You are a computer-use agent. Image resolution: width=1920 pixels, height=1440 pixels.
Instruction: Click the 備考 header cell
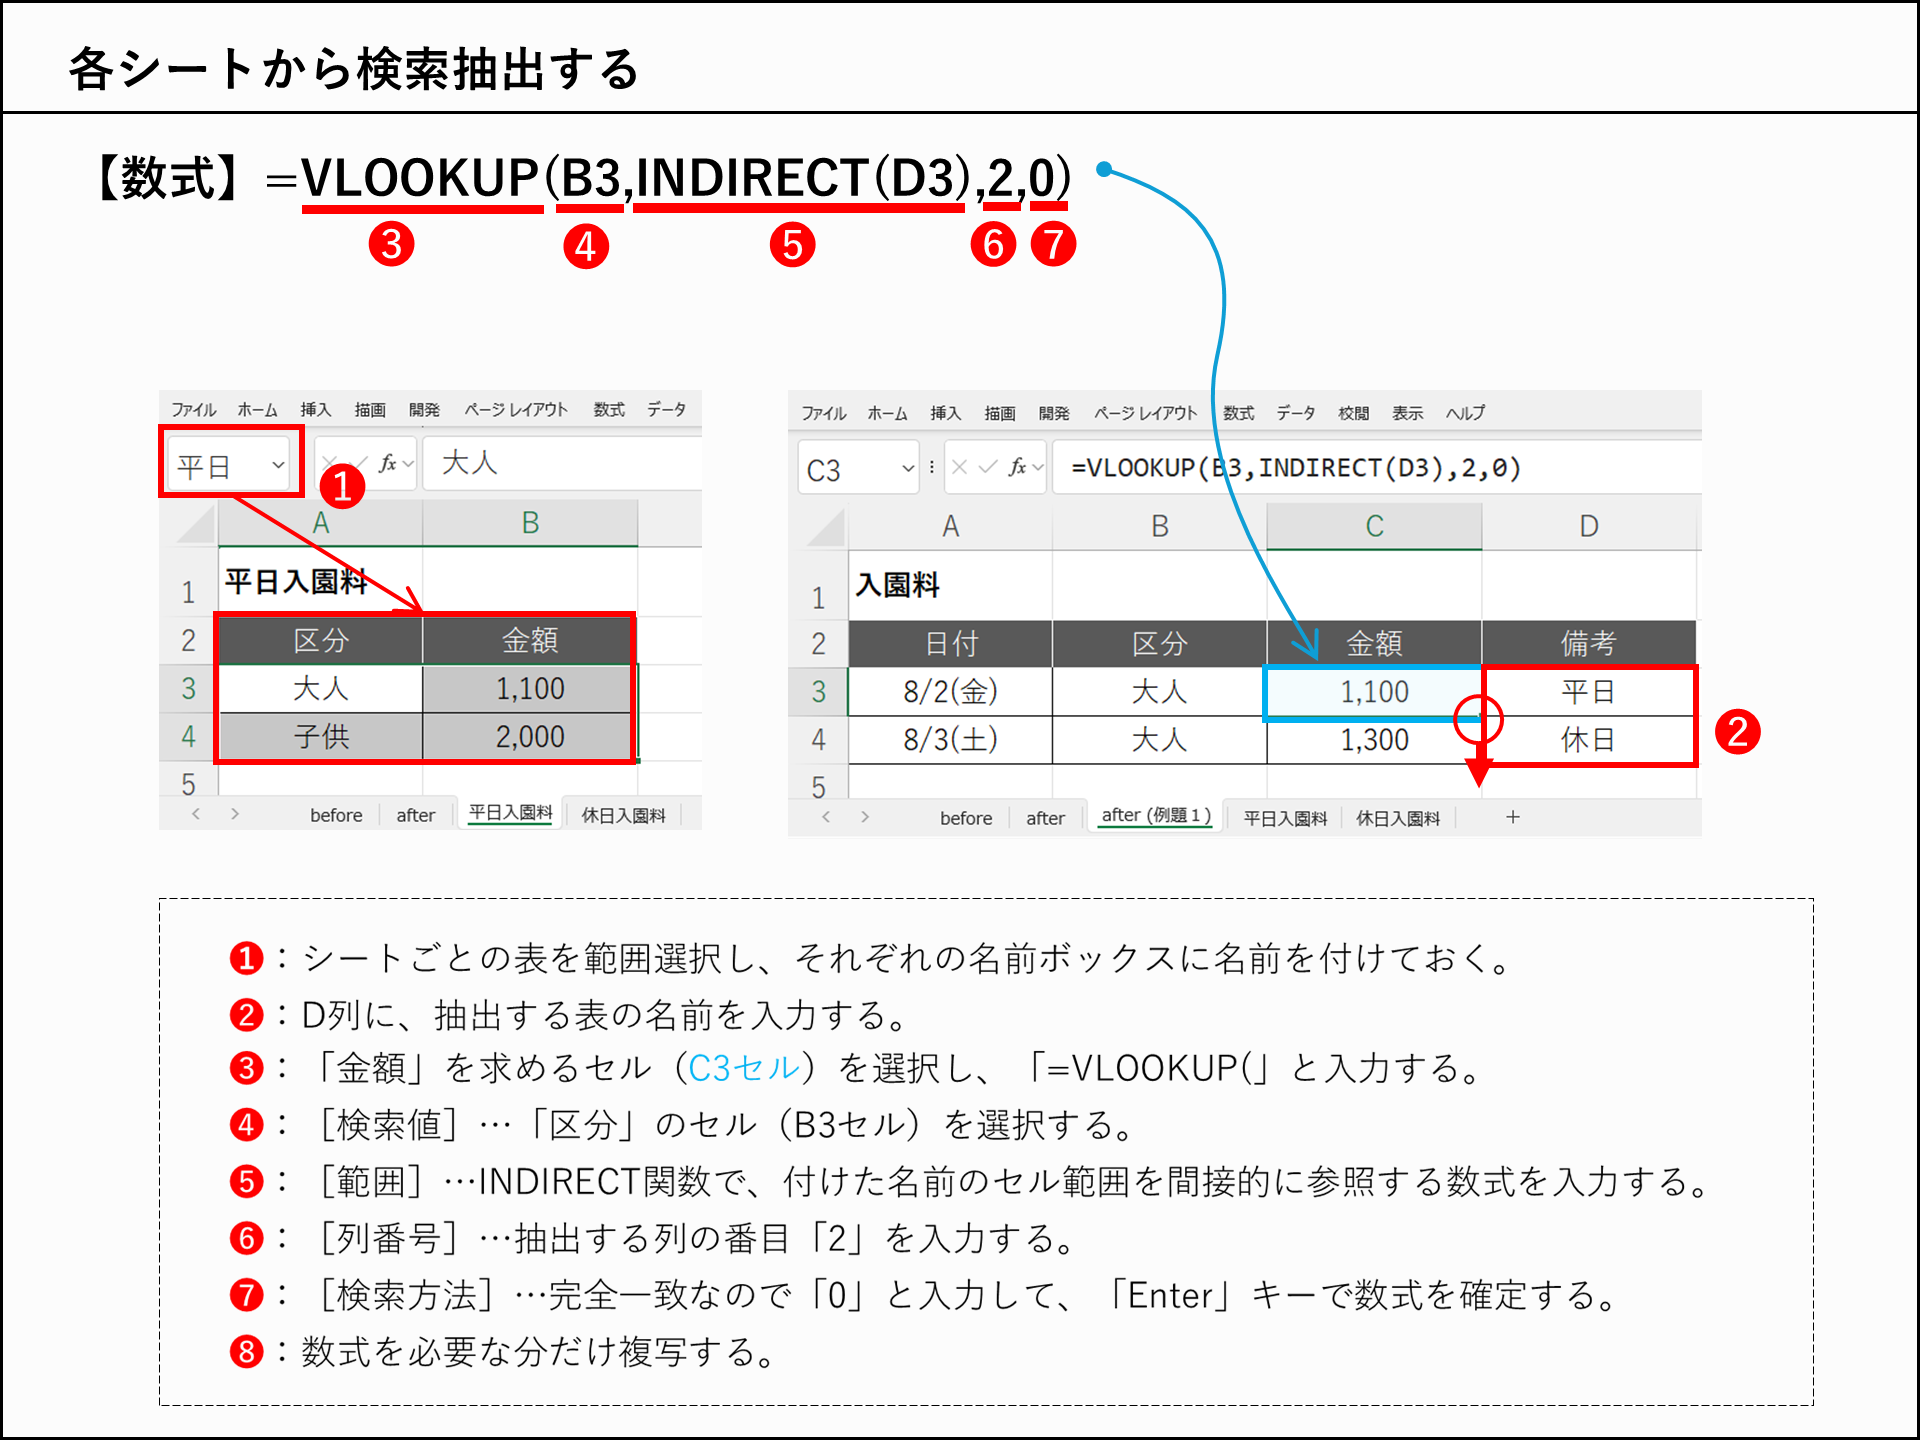click(1589, 643)
